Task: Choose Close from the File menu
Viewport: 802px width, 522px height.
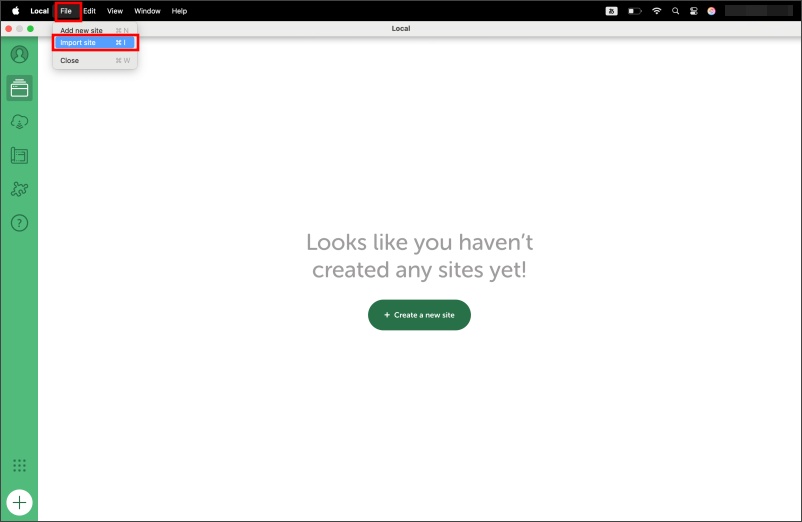Action: pos(95,60)
